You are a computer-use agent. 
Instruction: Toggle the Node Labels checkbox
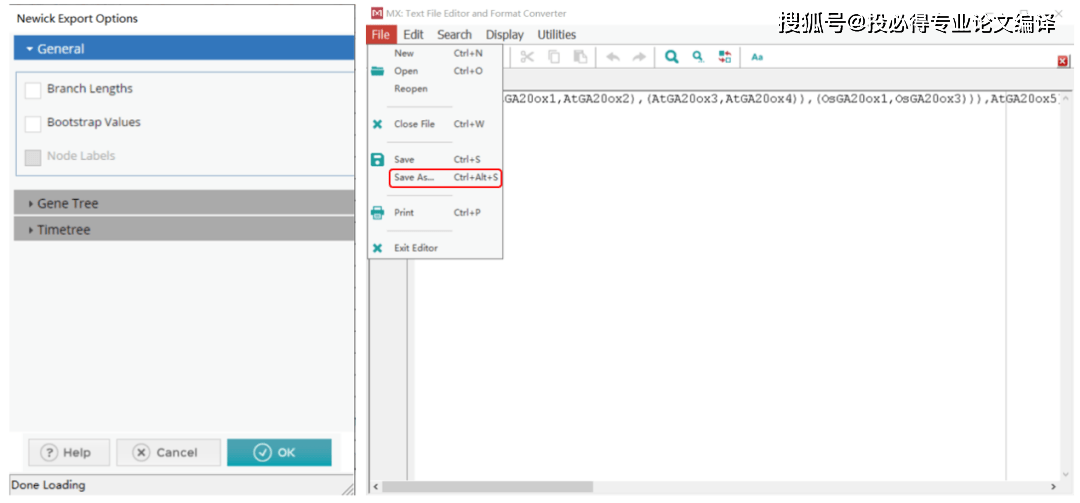(33, 157)
